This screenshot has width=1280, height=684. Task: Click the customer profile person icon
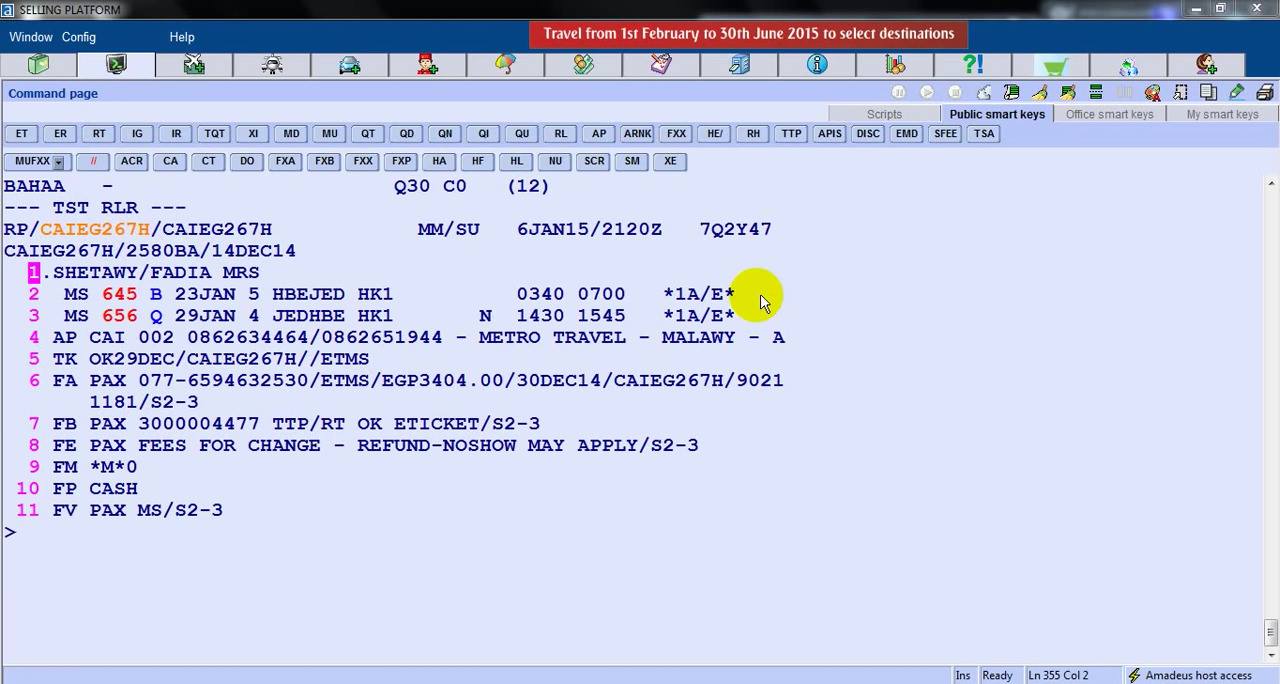click(1207, 65)
